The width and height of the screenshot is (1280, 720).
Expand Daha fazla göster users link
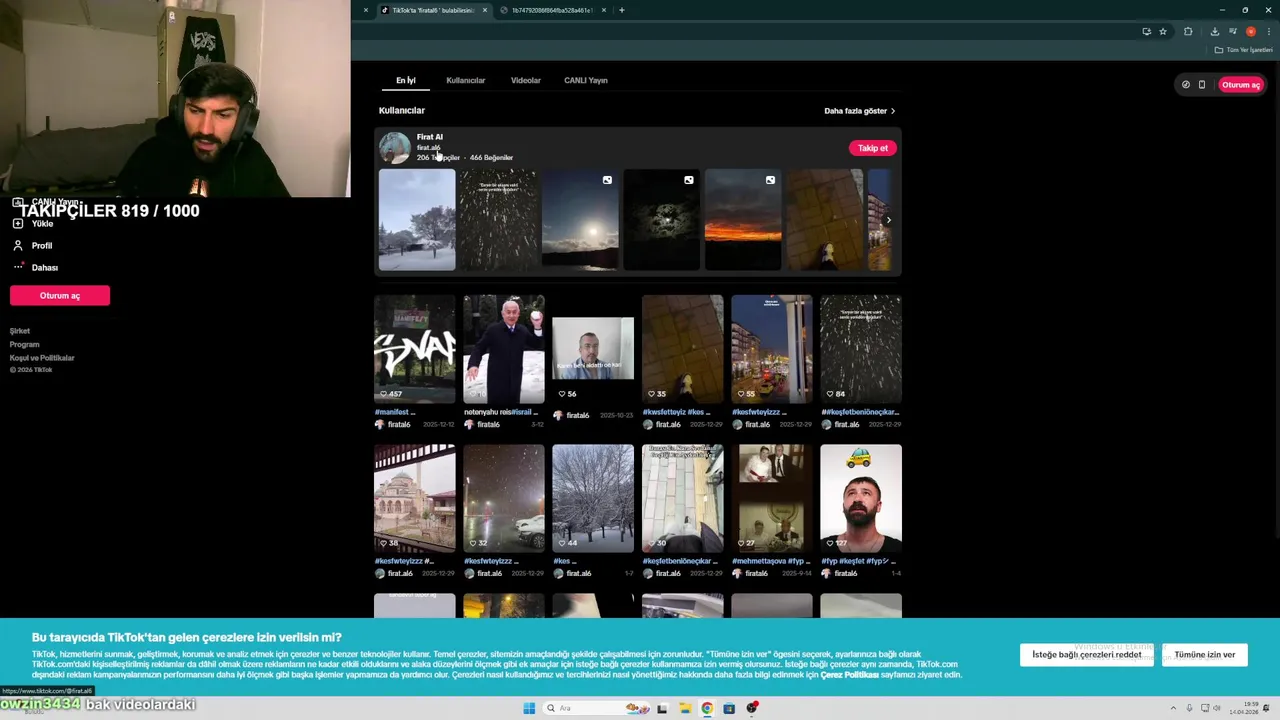pyautogui.click(x=859, y=111)
